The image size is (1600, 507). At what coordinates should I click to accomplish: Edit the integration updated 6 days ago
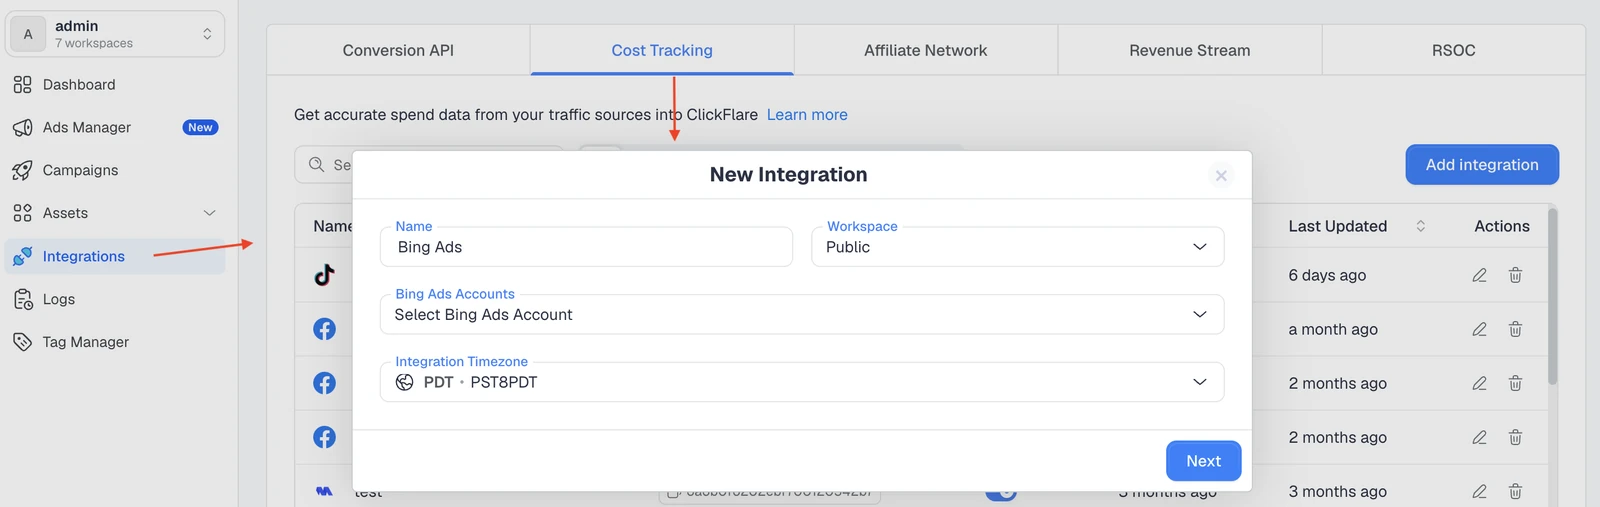coord(1479,275)
